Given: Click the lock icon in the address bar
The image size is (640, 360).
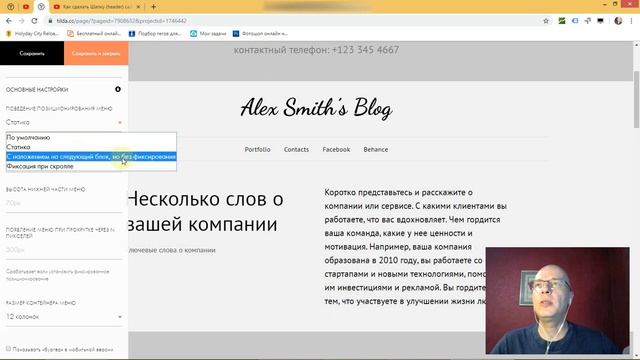Looking at the screenshot, I should 50,21.
